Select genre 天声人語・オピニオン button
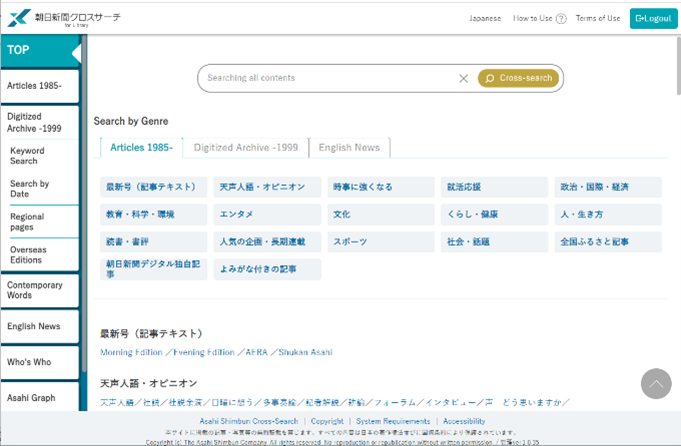The height and width of the screenshot is (446, 681). (267, 187)
